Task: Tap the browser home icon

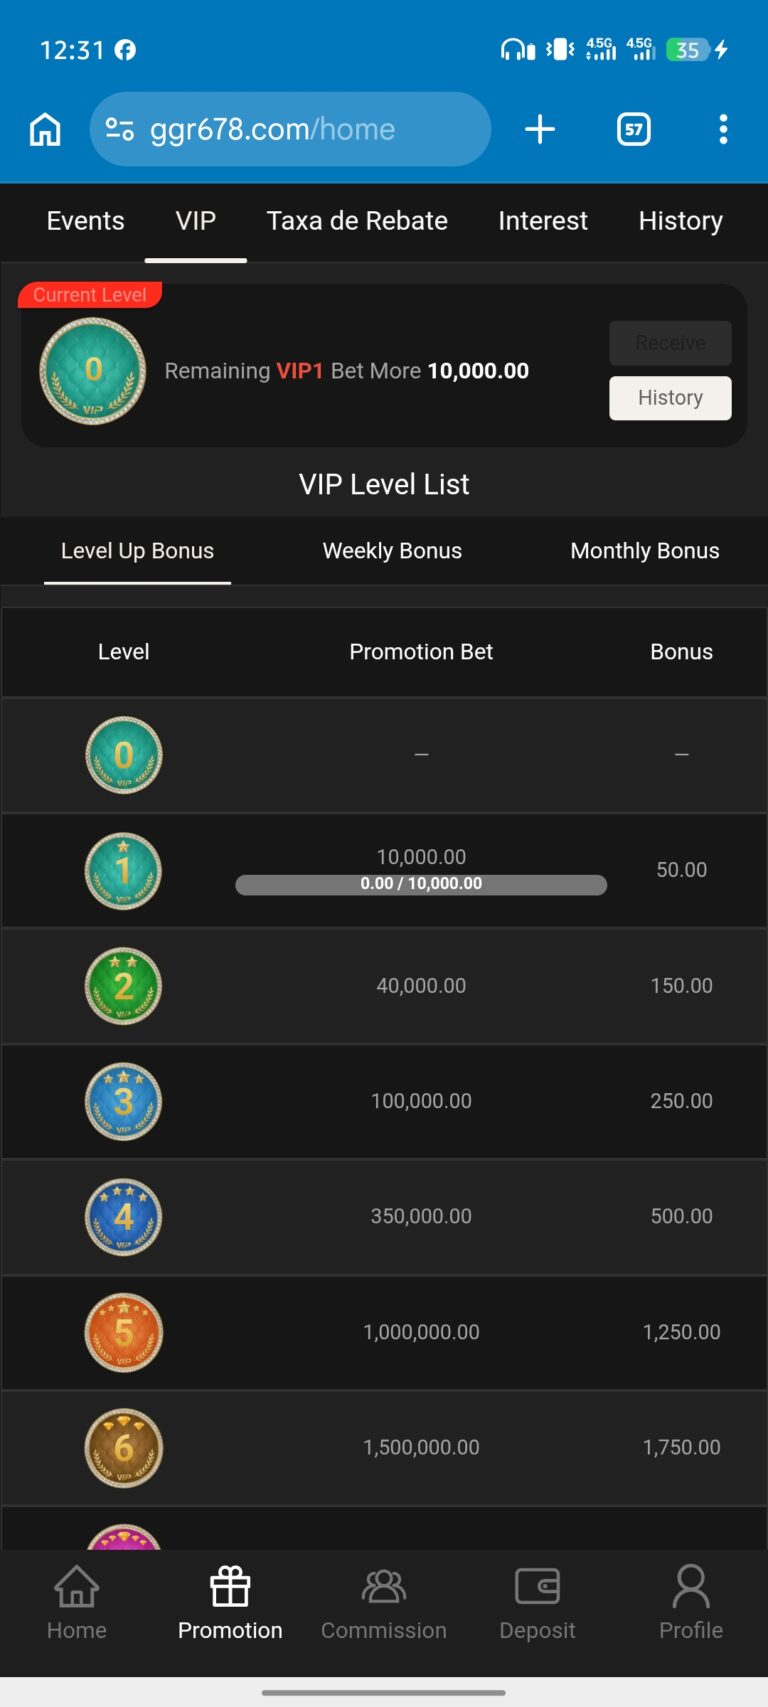Action: point(45,129)
